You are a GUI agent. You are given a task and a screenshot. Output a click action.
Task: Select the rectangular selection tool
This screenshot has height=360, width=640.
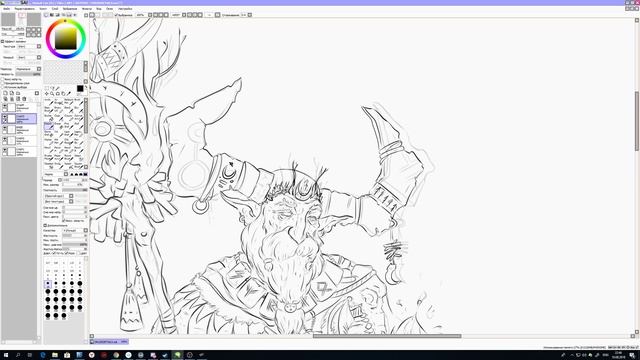tap(47, 88)
